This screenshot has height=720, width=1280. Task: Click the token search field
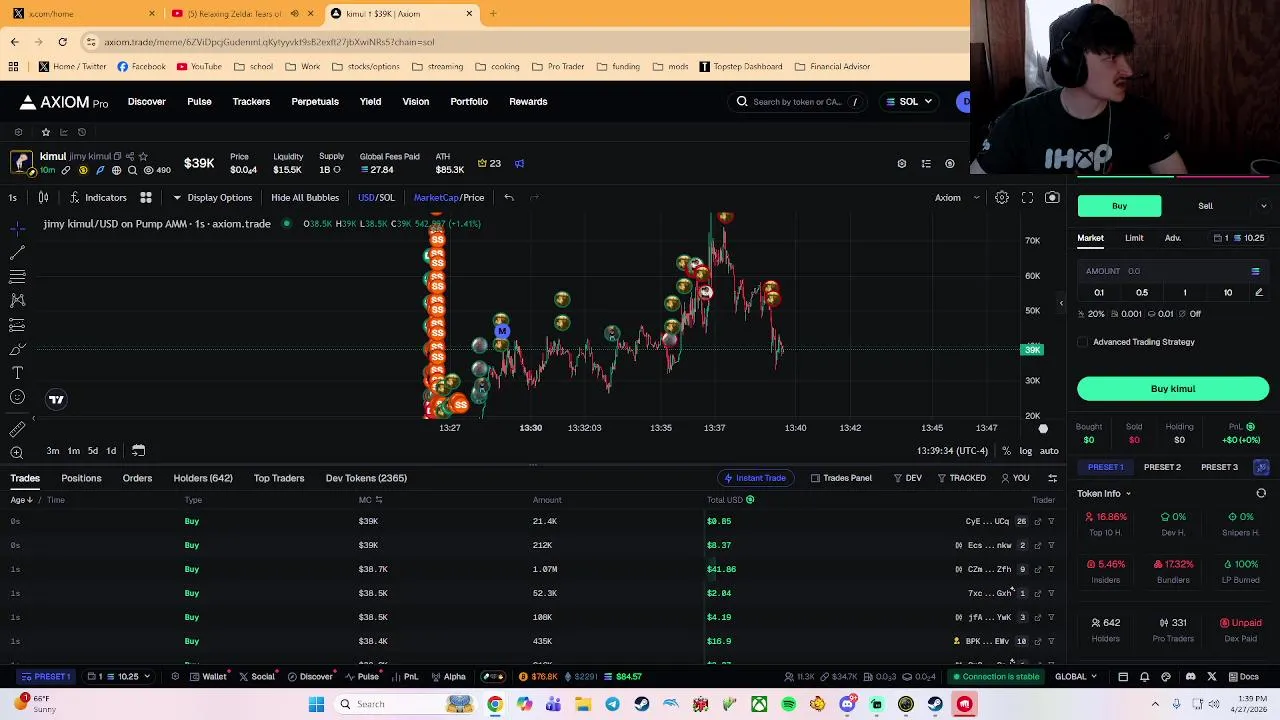[x=798, y=101]
